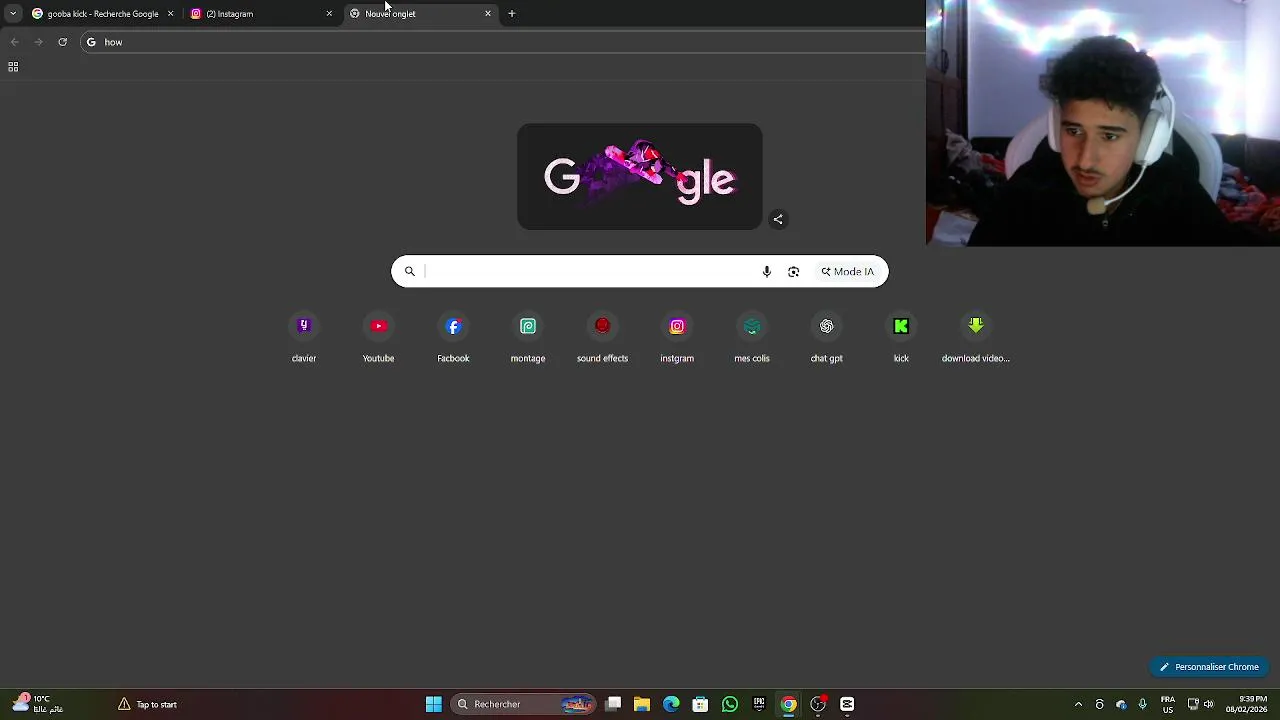Open the clavier shortcut tile
1280x720 pixels.
[x=304, y=337]
